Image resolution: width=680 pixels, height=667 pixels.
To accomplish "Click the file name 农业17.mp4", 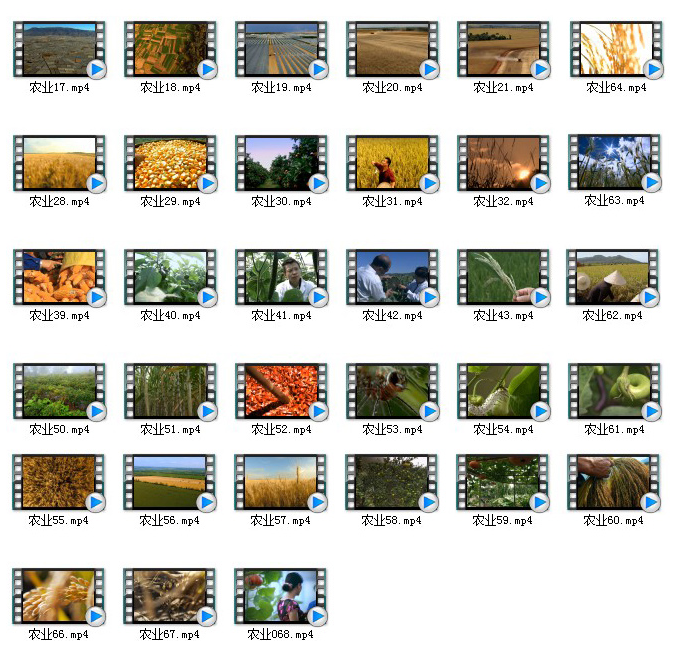I will tap(59, 88).
